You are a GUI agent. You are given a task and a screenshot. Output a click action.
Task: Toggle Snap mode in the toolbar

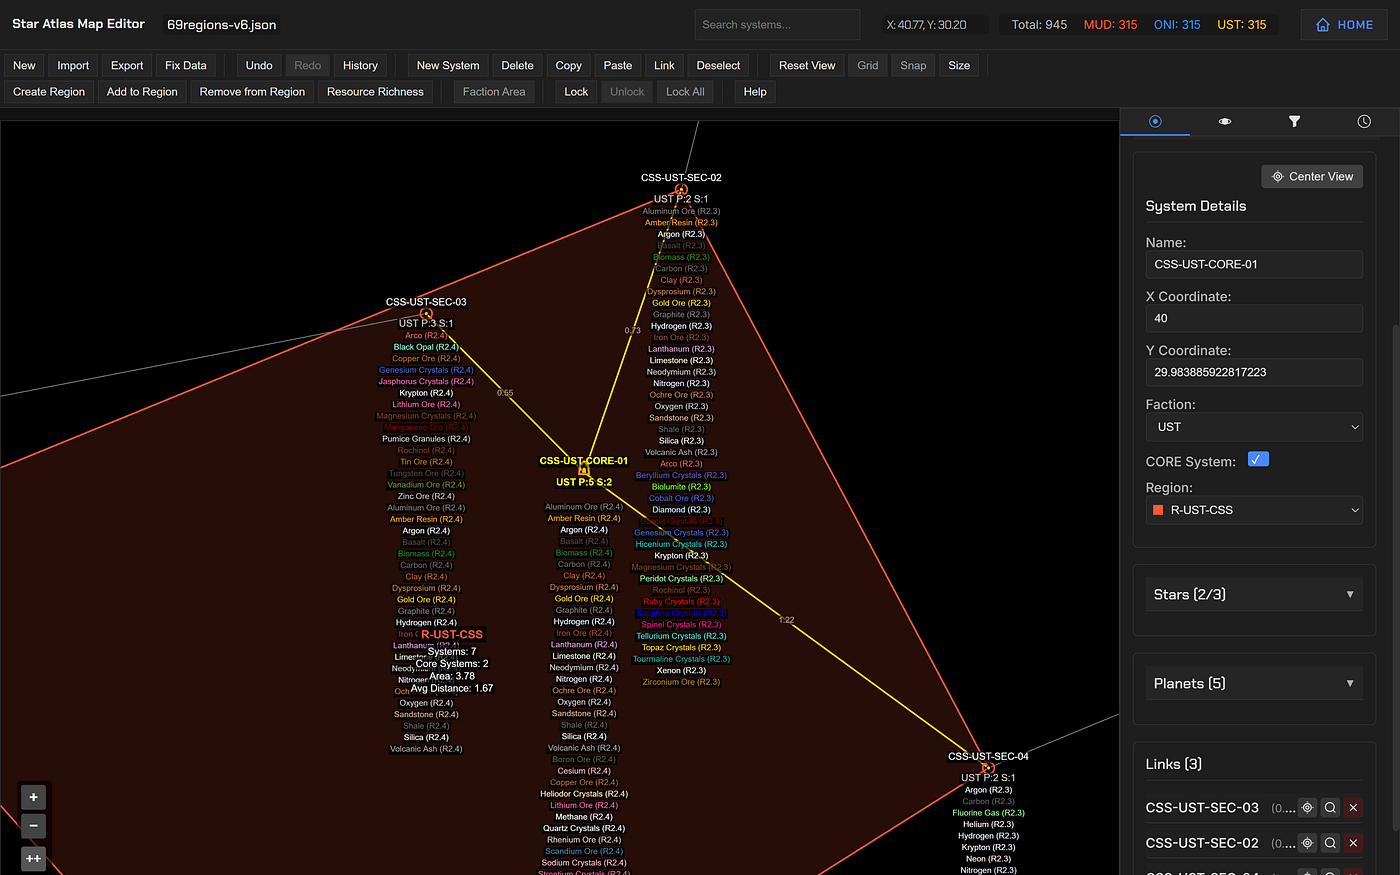(913, 64)
